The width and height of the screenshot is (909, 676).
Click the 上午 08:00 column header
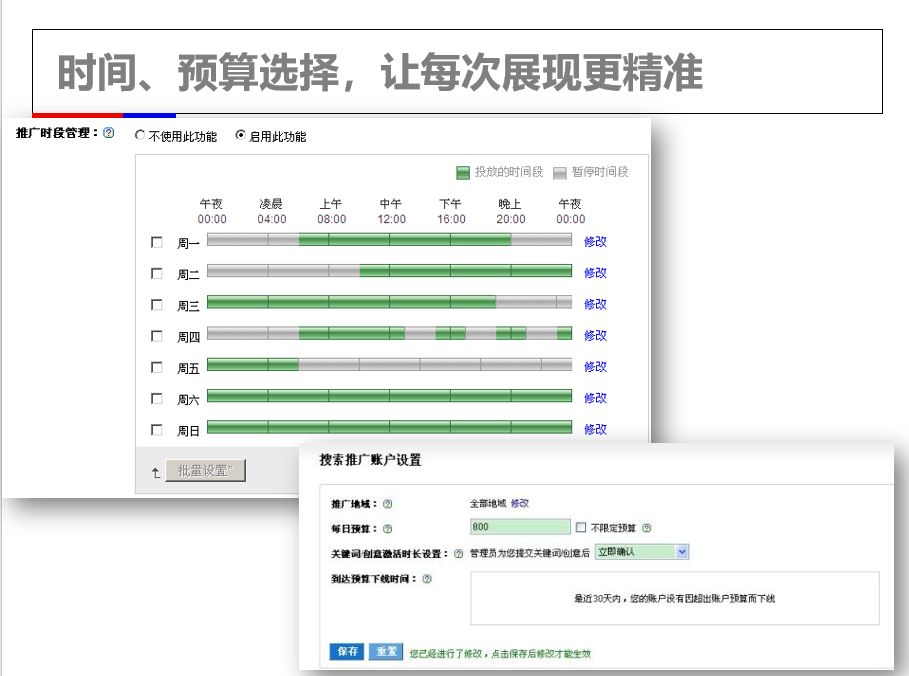[332, 212]
